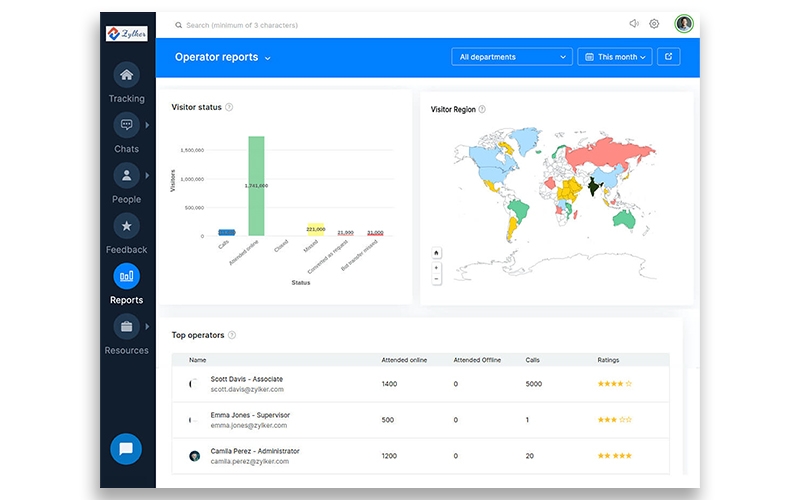This screenshot has width=800, height=500.
Task: Click the Zylker logo
Action: (127, 34)
